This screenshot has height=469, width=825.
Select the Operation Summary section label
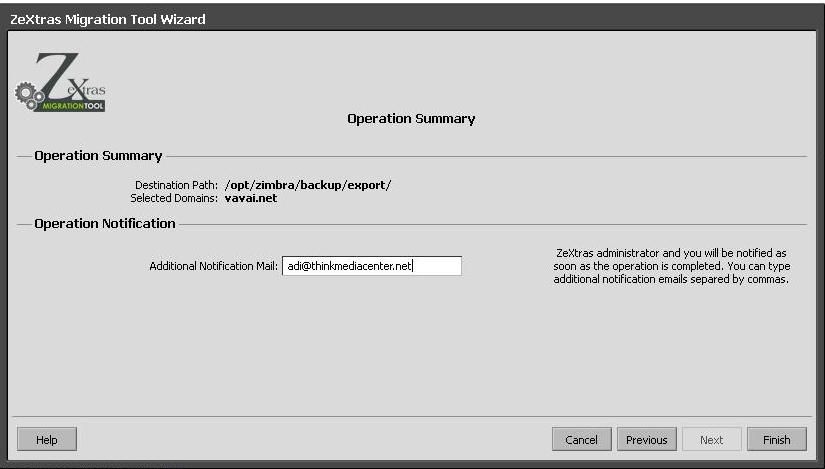[98, 156]
